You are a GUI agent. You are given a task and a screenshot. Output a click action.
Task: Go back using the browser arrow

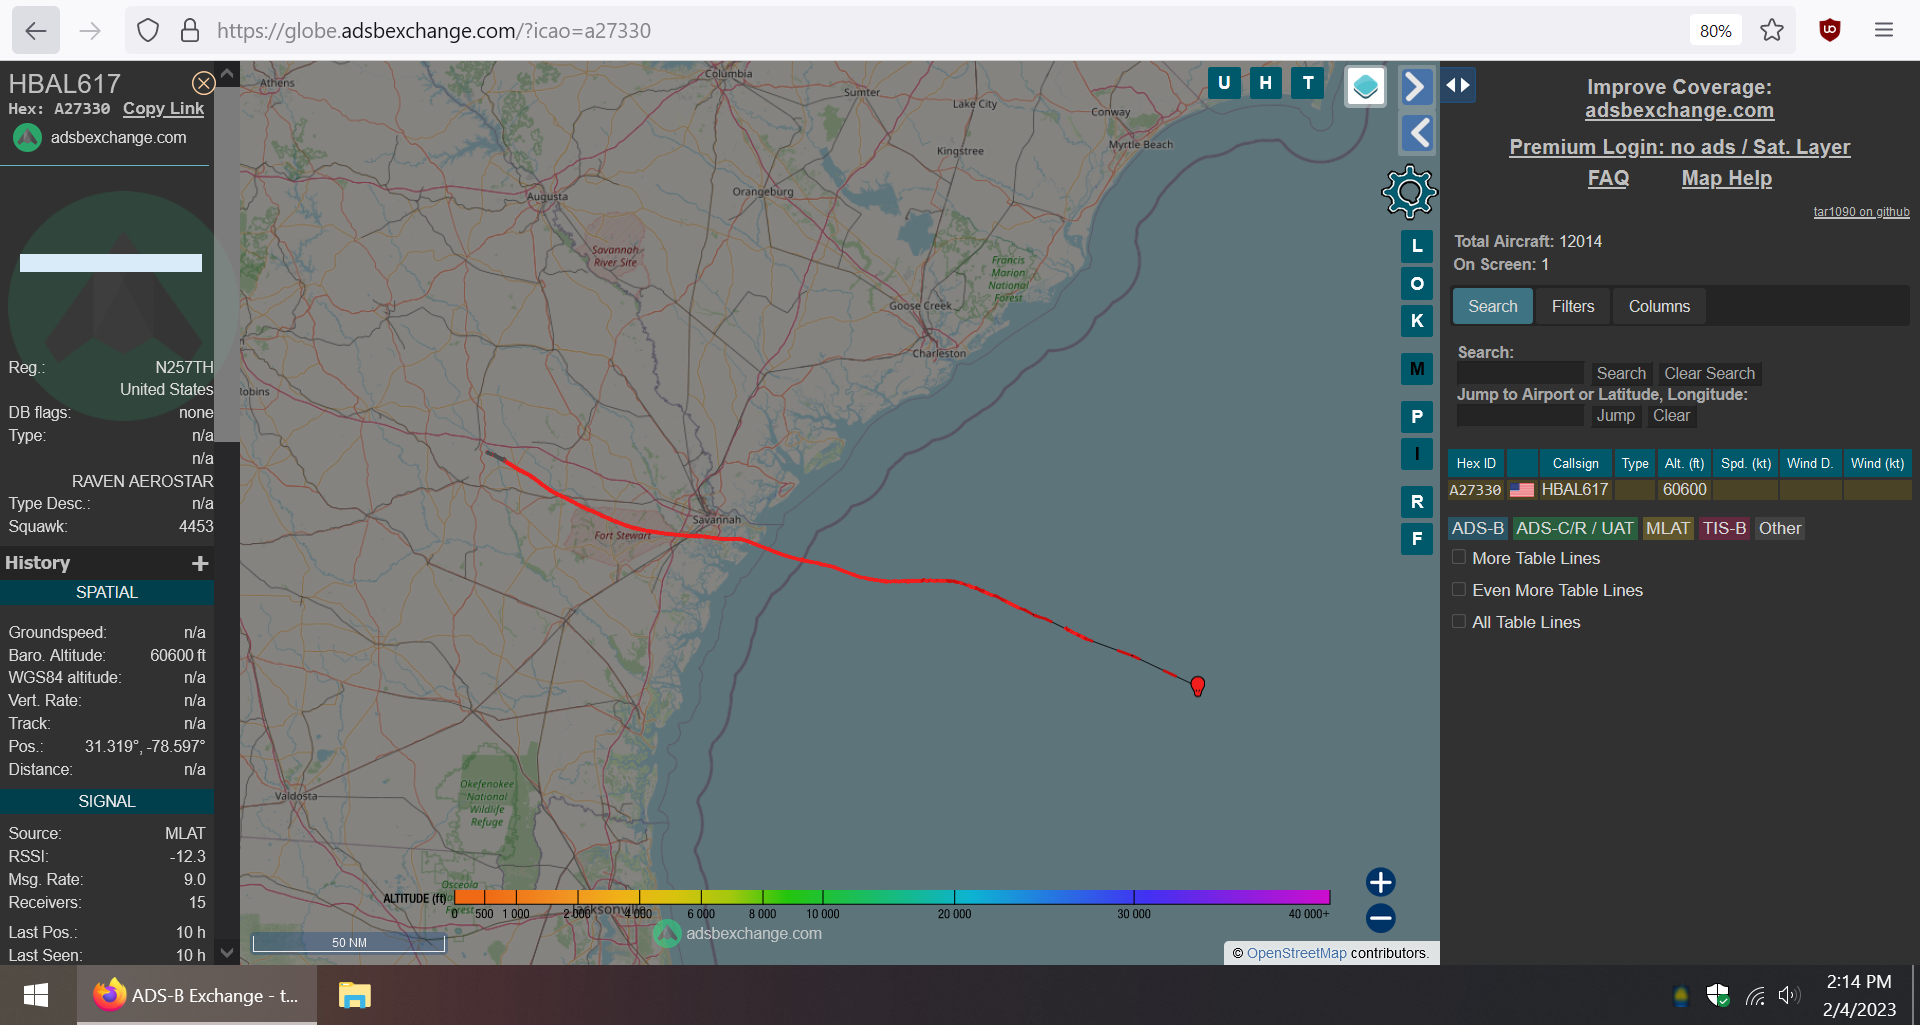tap(36, 30)
